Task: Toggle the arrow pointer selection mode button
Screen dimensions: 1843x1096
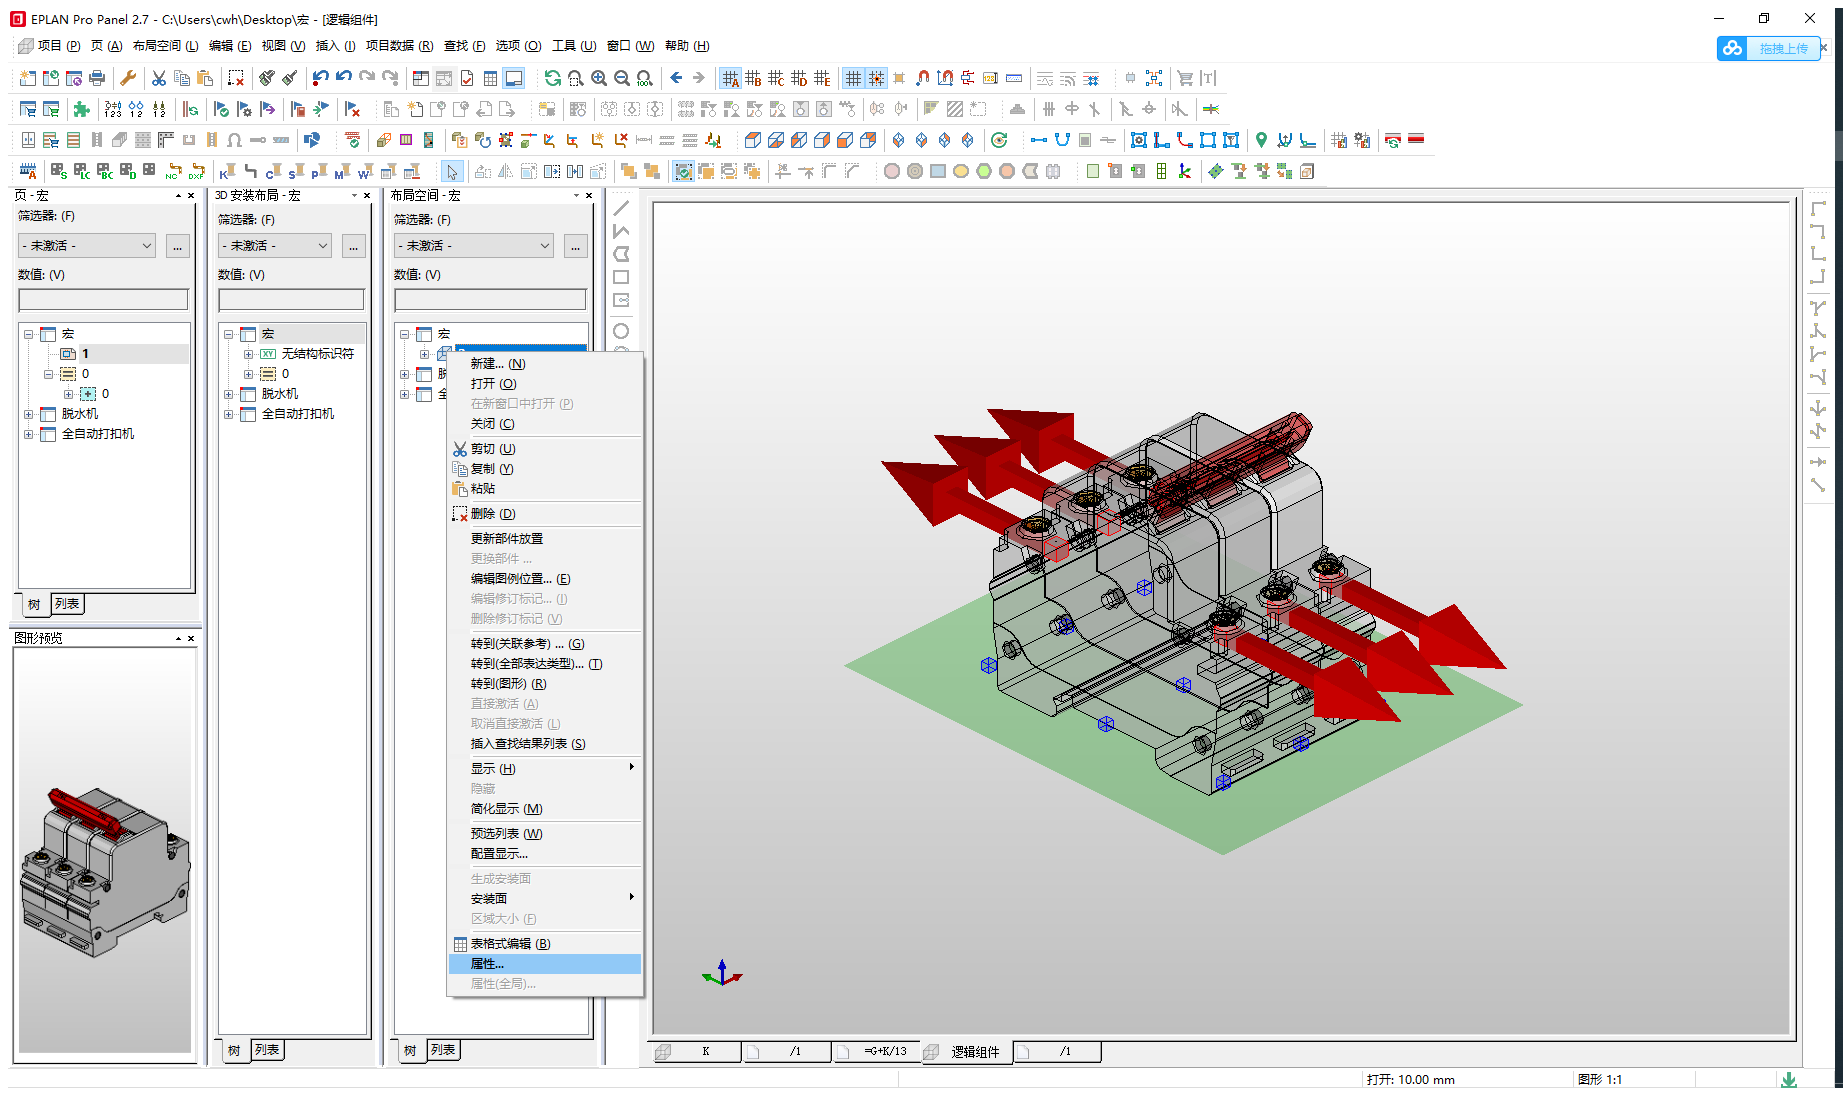Action: (452, 172)
